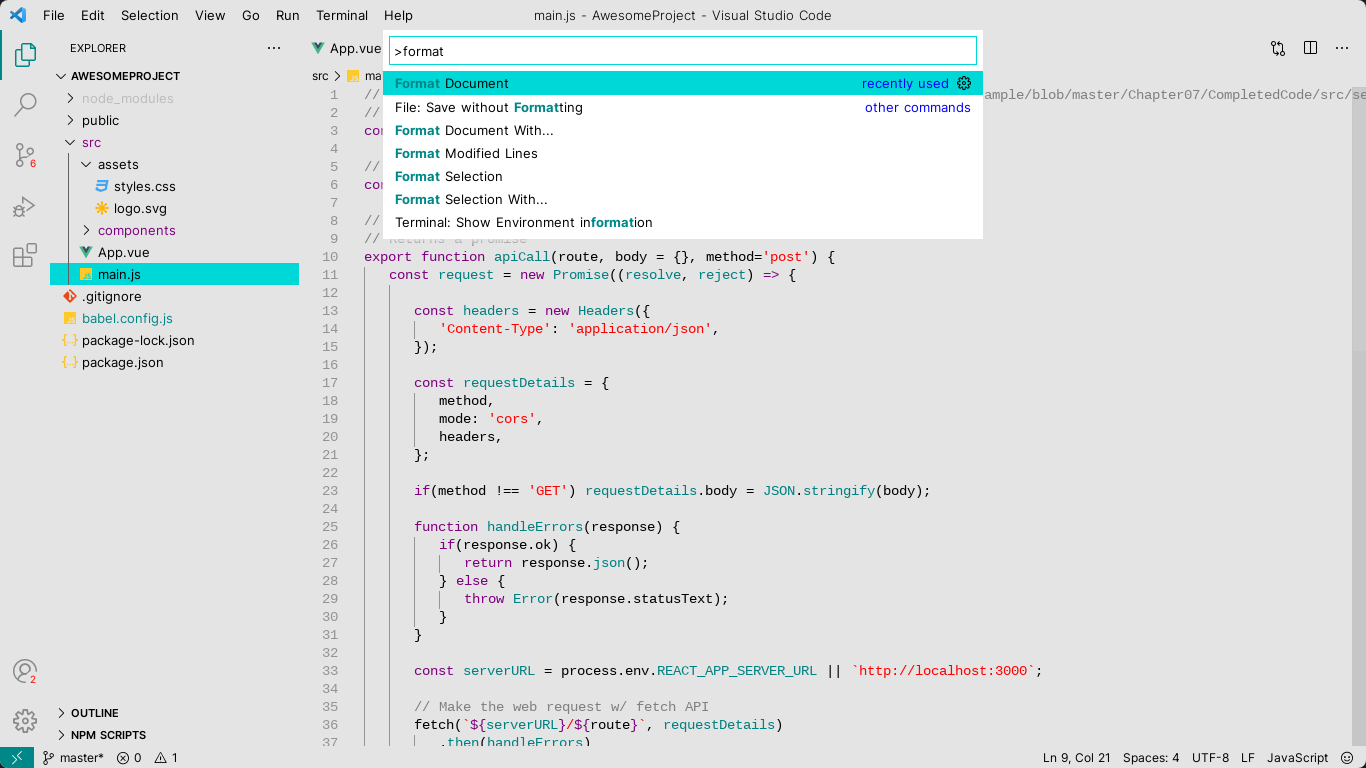
Task: Open the File menu
Action: [54, 15]
